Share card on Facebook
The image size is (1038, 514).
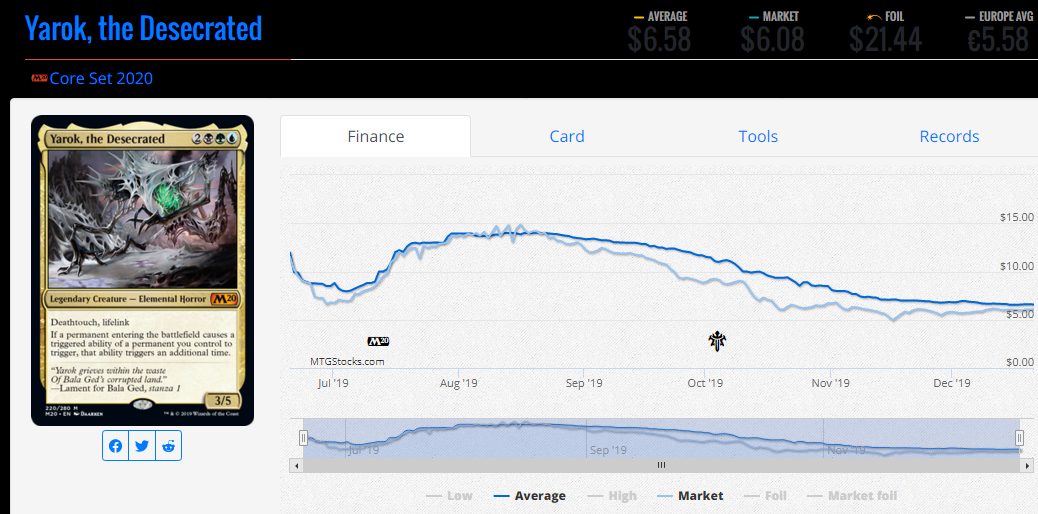click(x=116, y=446)
